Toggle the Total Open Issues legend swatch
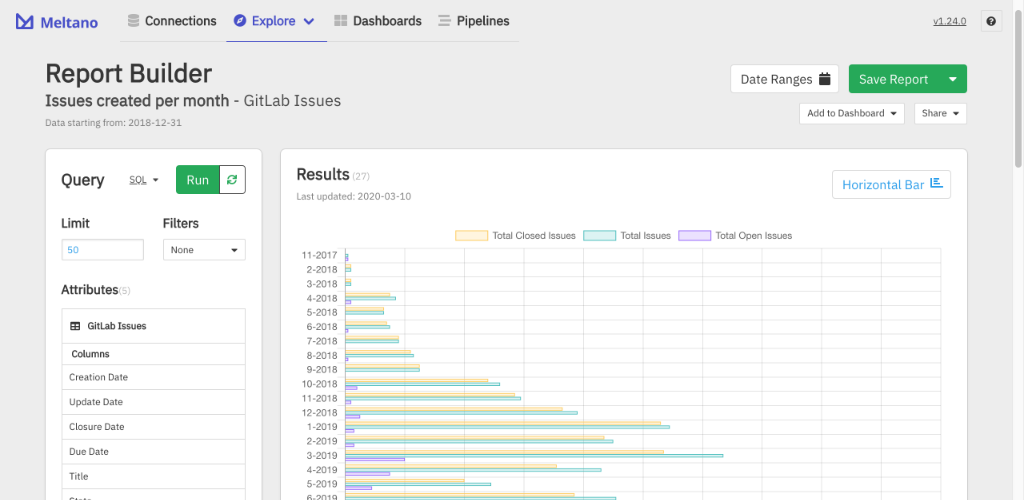This screenshot has height=500, width=1024. [x=695, y=236]
